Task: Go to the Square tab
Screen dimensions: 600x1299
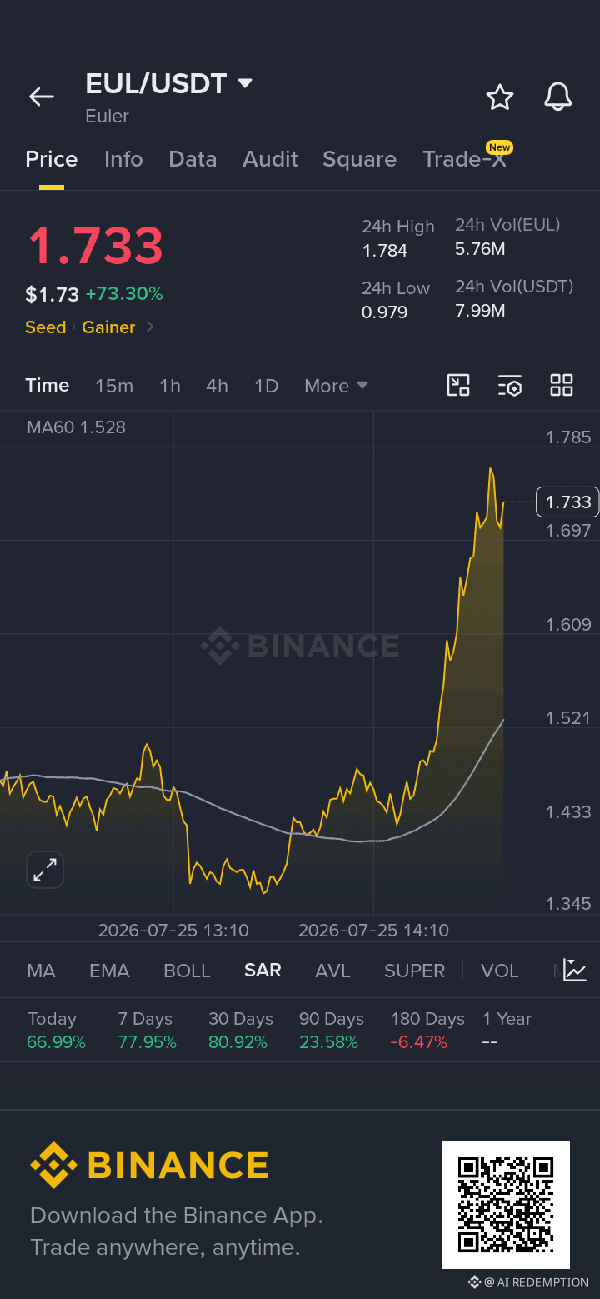Action: tap(359, 159)
